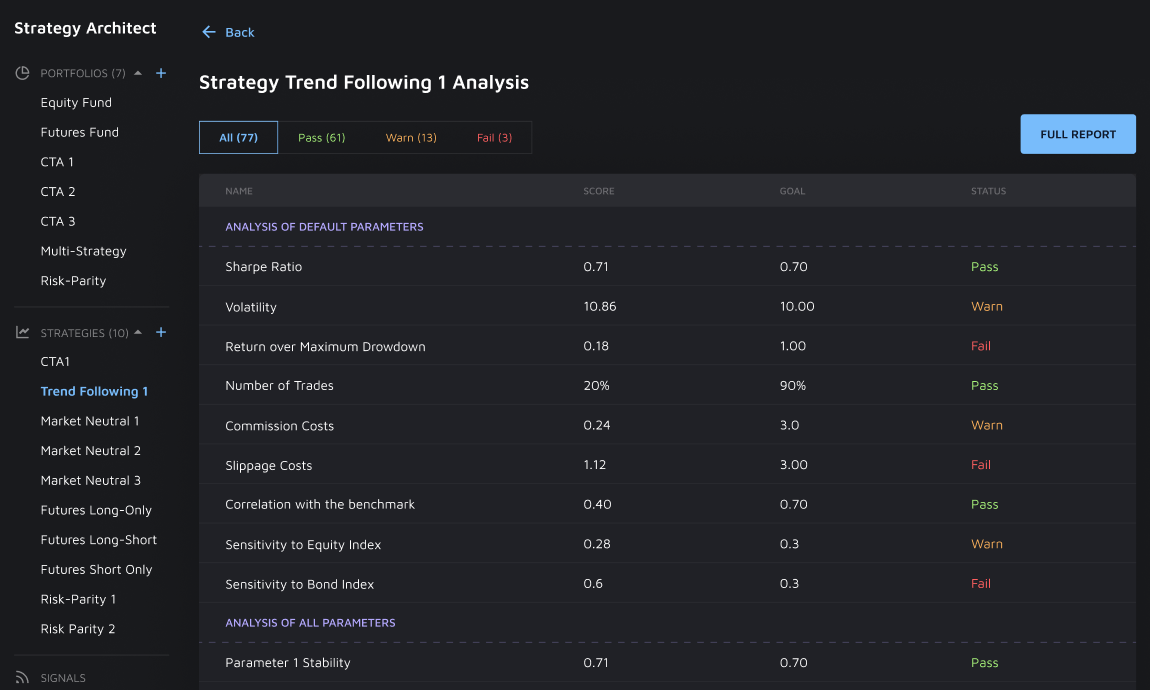Select the CTA 3 portfolio
Screen dimensions: 1150x690
[58, 221]
